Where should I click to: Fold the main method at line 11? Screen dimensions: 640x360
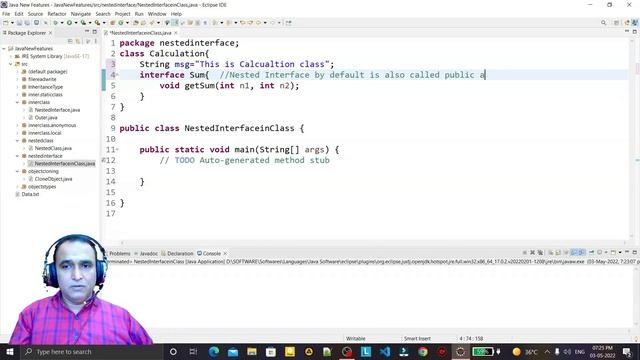tap(118, 149)
